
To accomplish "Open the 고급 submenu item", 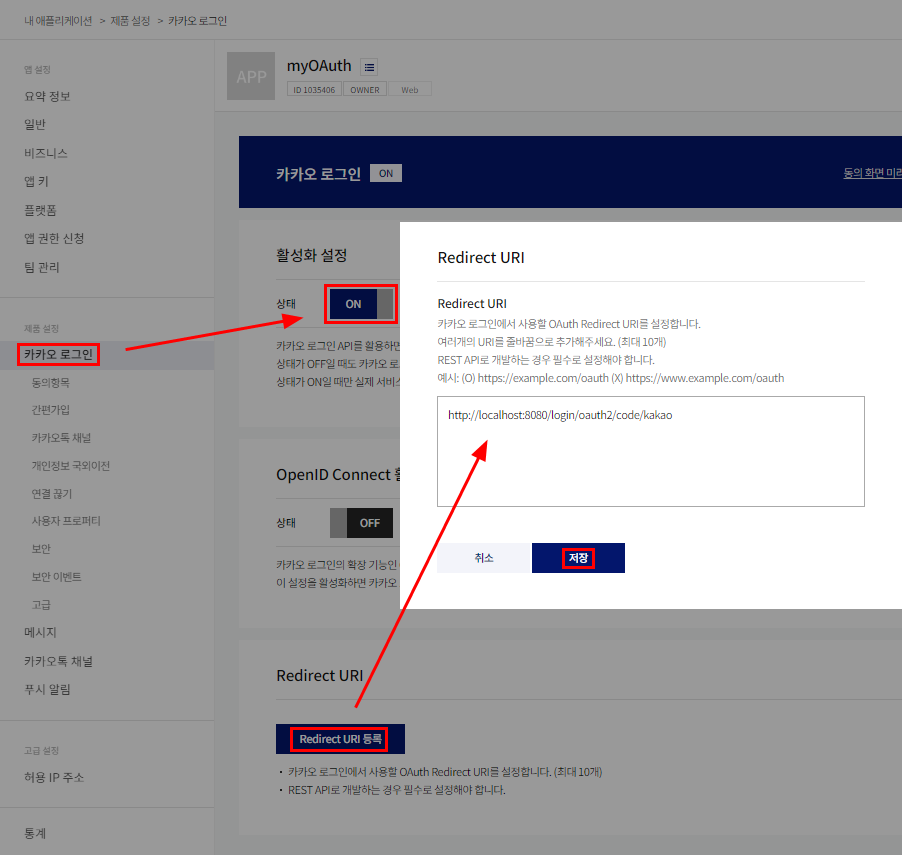I will (x=41, y=605).
